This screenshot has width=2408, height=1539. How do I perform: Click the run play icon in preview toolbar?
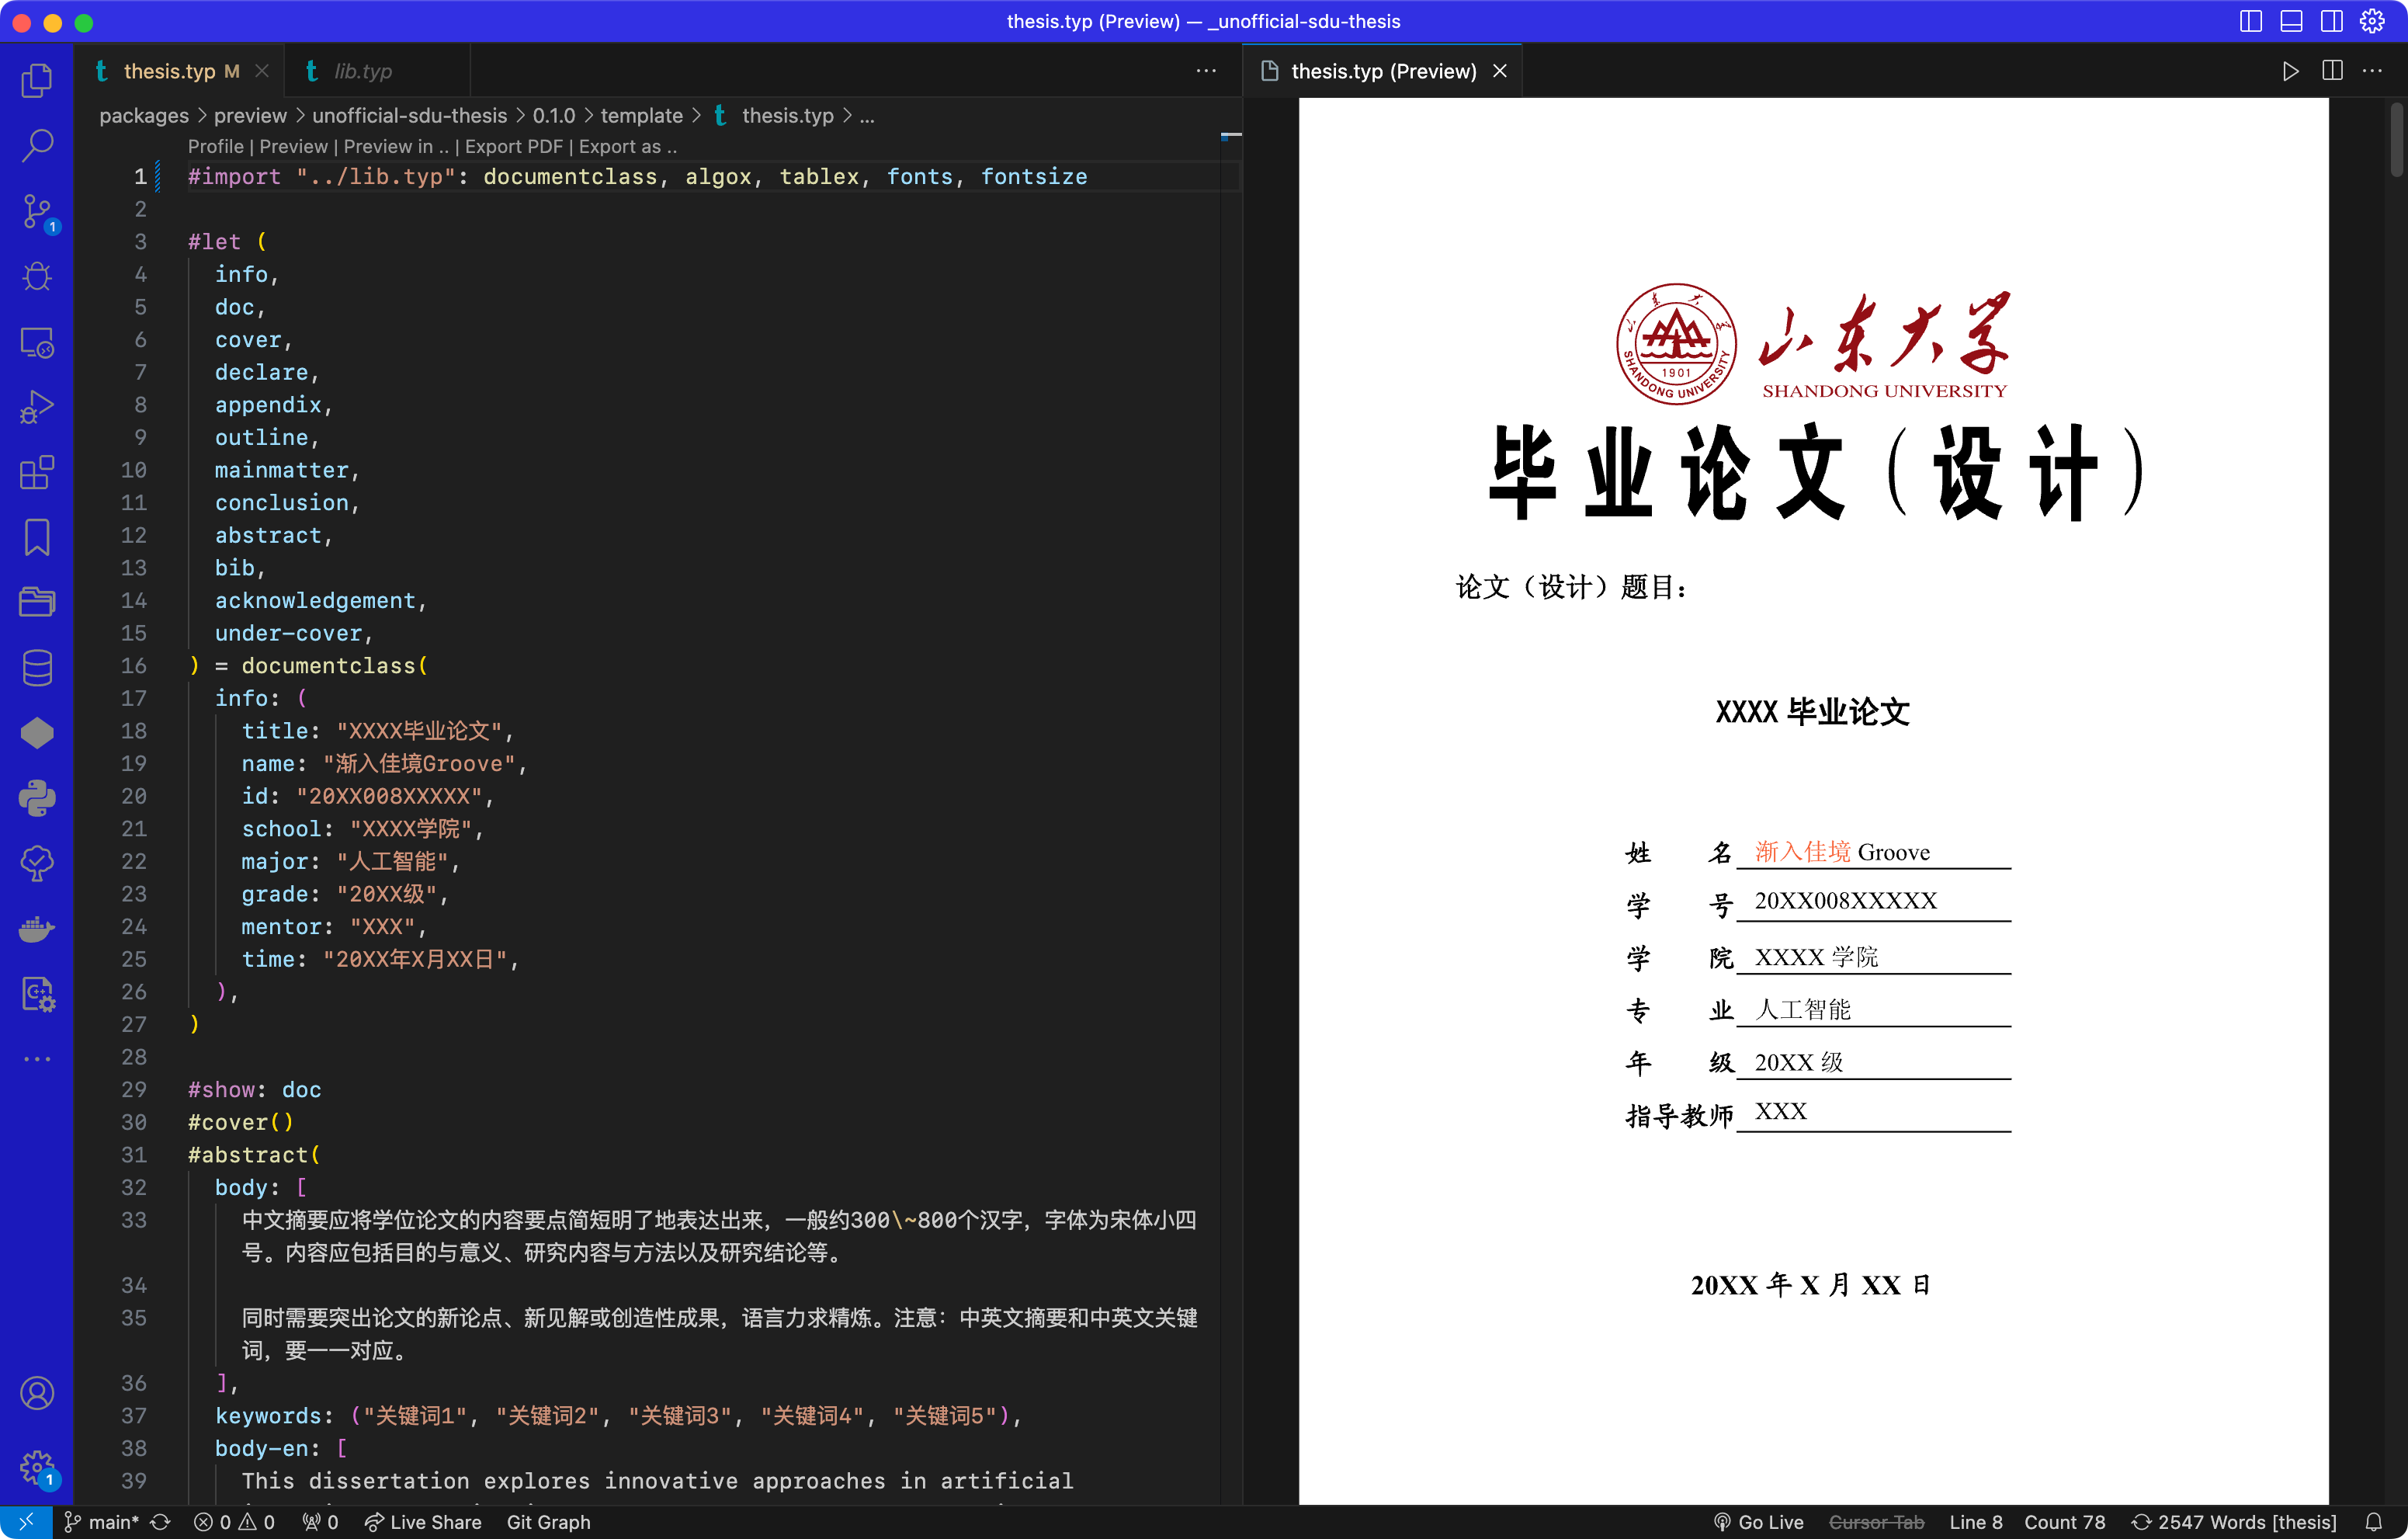tap(2290, 71)
